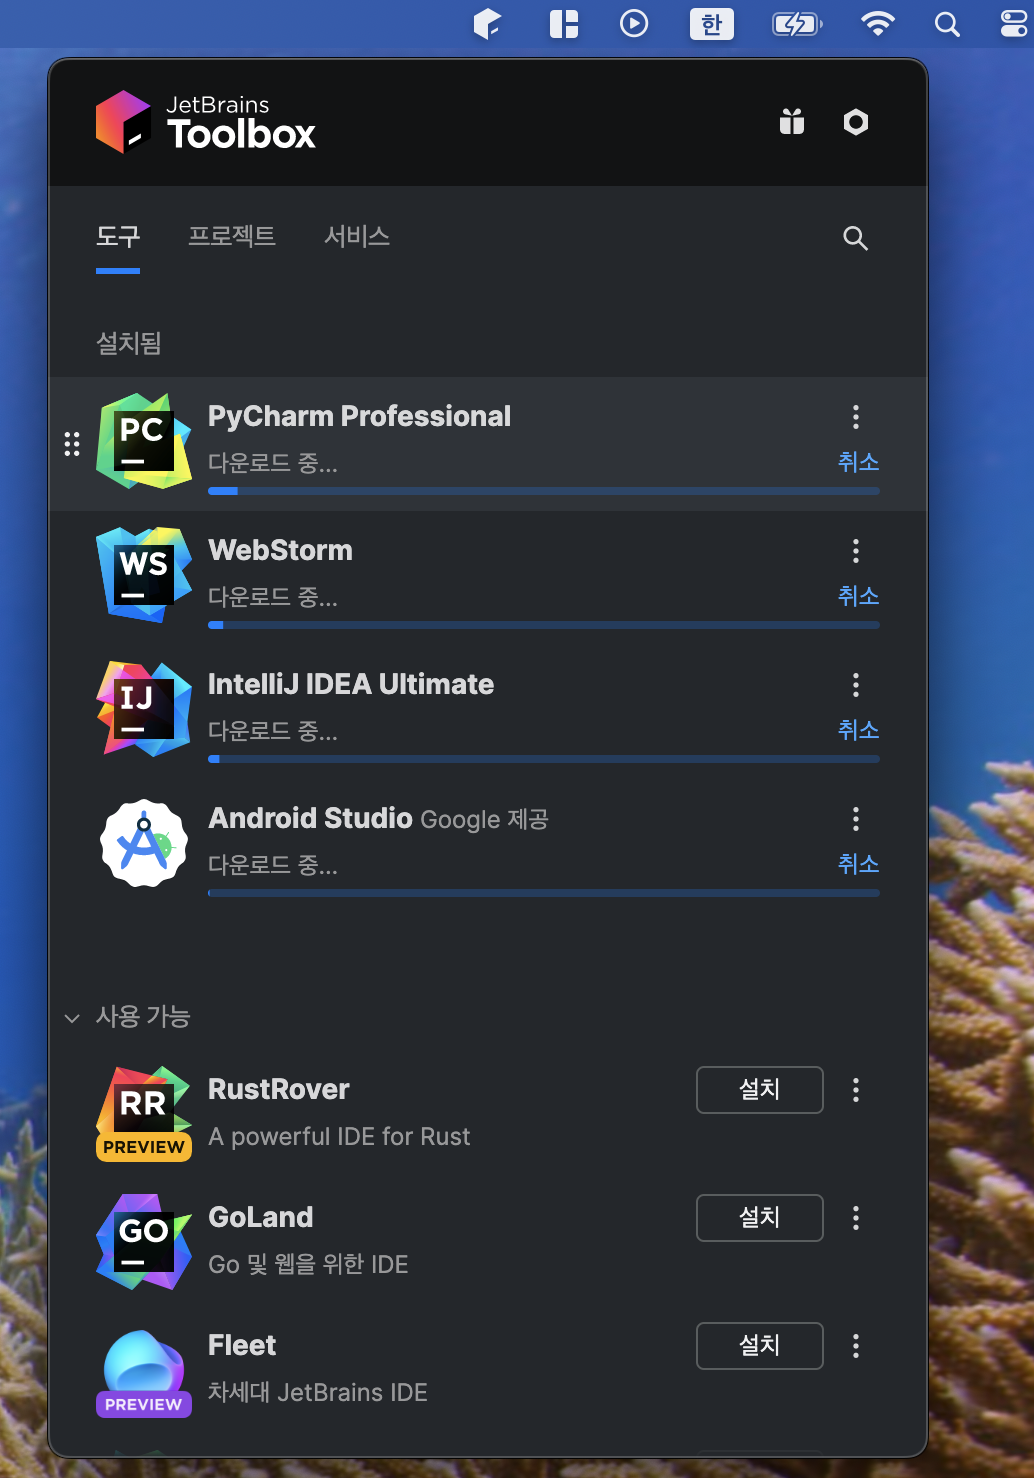The width and height of the screenshot is (1034, 1478).
Task: Click the PyCharm download progress bar
Action: [x=544, y=491]
